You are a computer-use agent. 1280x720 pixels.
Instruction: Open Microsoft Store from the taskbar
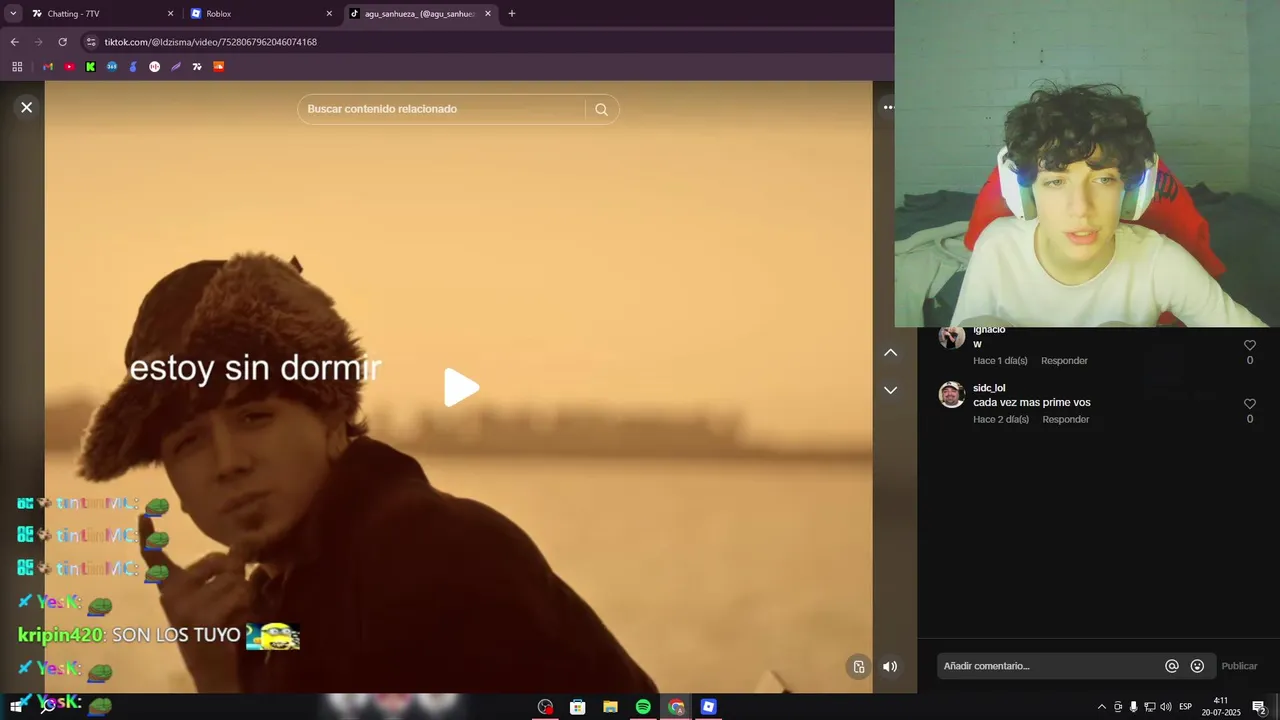(577, 707)
